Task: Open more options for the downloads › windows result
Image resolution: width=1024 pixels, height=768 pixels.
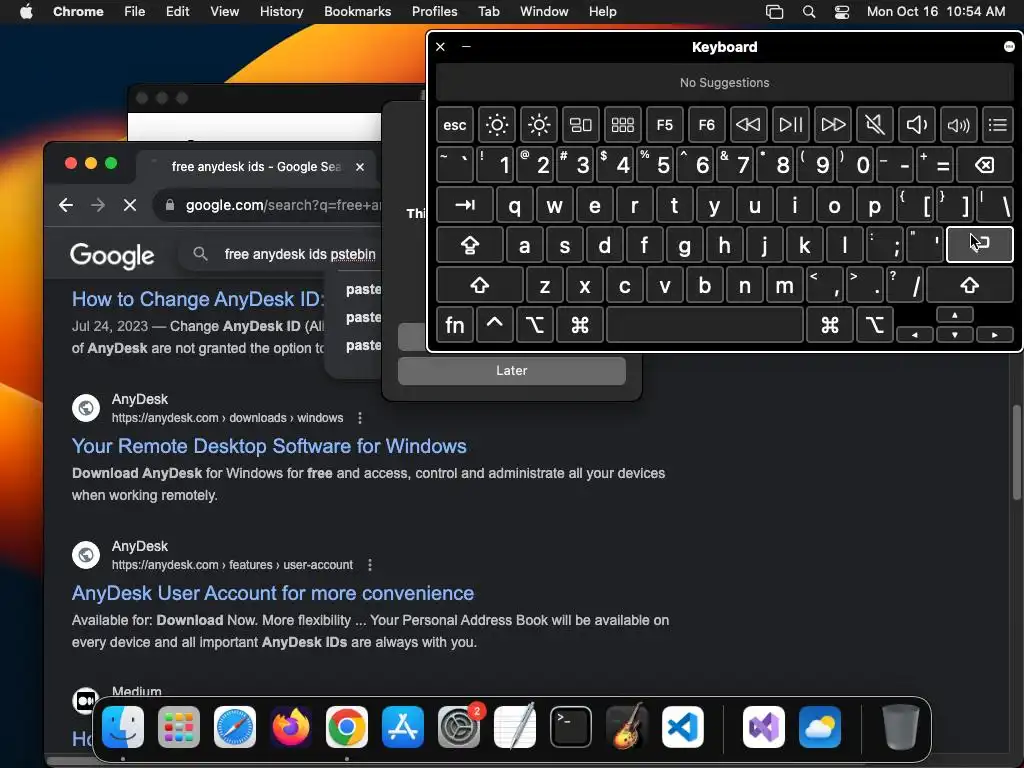Action: coord(360,418)
